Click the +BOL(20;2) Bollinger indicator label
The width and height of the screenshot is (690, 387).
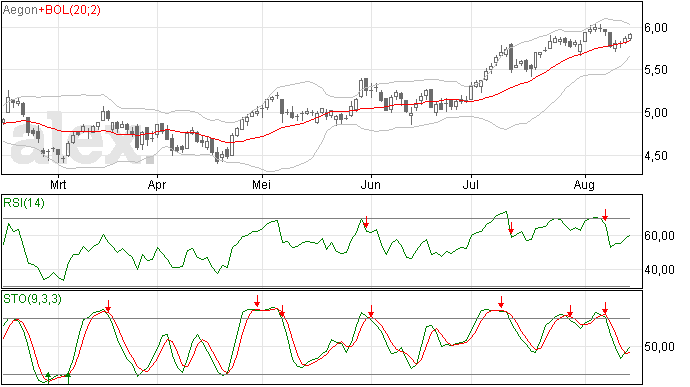(x=70, y=10)
